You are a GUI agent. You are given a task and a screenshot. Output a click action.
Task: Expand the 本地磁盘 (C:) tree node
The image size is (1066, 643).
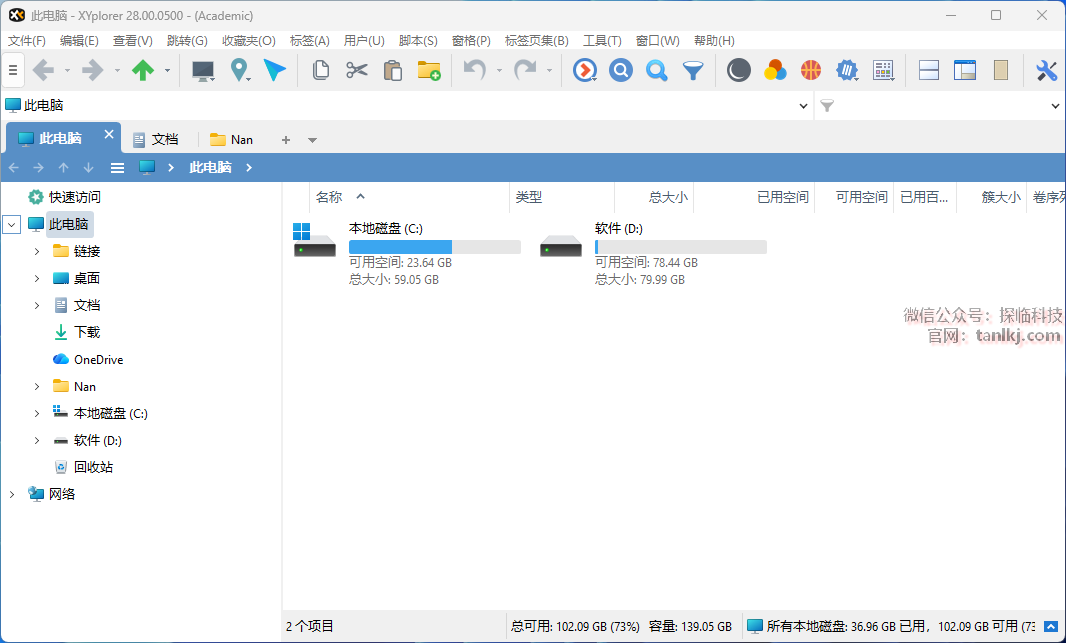click(37, 414)
